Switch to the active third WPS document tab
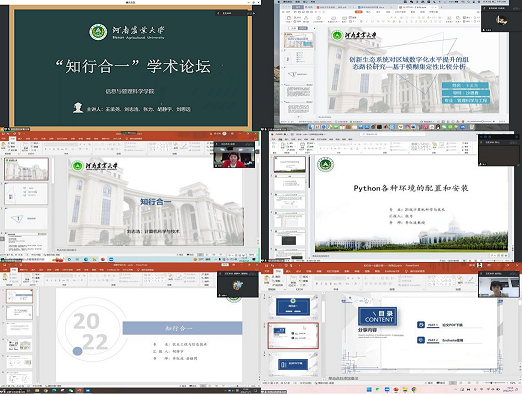The width and height of the screenshot is (522, 394). coord(419,7)
